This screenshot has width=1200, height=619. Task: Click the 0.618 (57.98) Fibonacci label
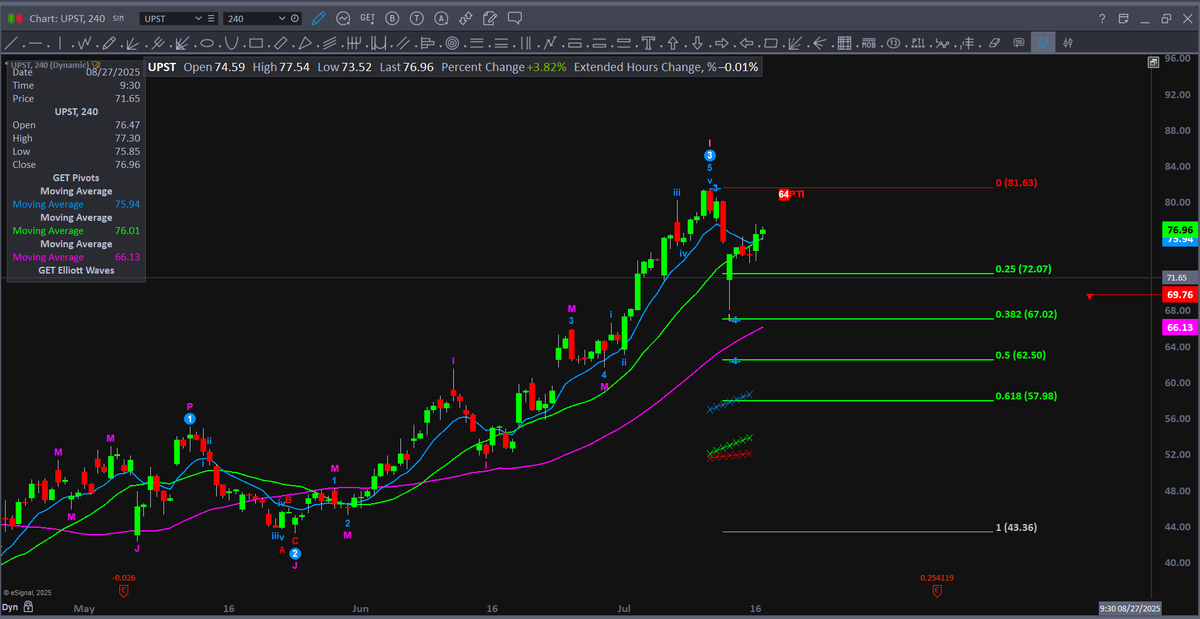(x=1026, y=396)
